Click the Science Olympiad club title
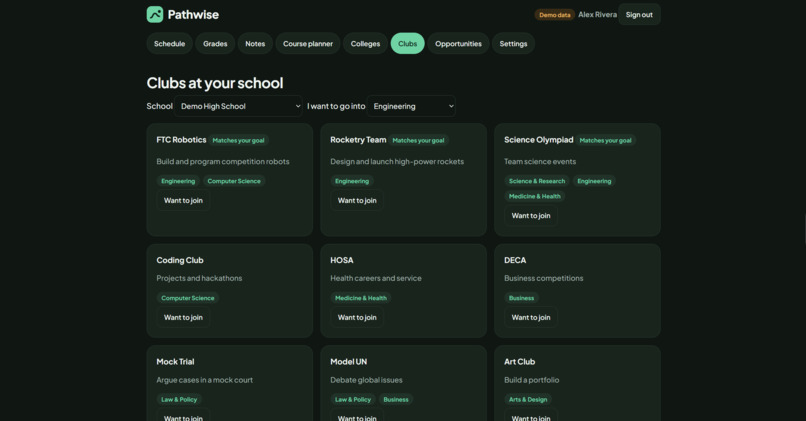Viewport: 806px width, 421px height. click(539, 140)
